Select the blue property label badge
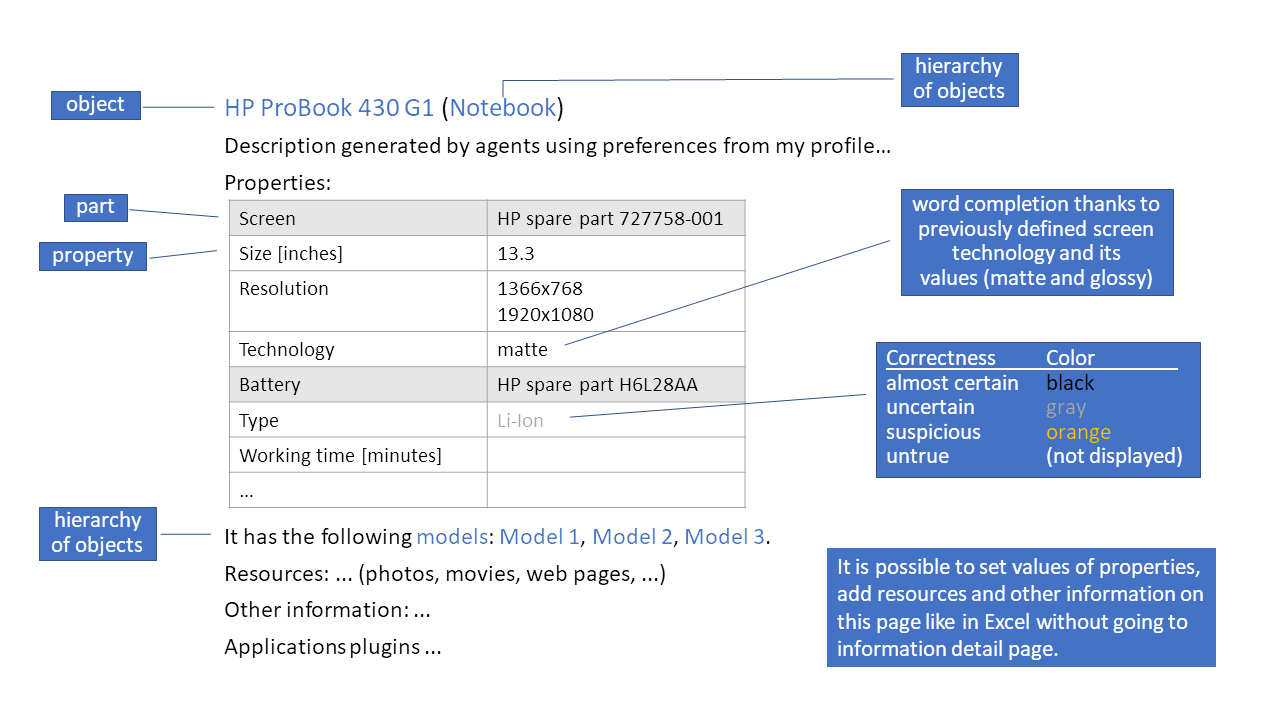The width and height of the screenshot is (1280, 720). point(92,256)
